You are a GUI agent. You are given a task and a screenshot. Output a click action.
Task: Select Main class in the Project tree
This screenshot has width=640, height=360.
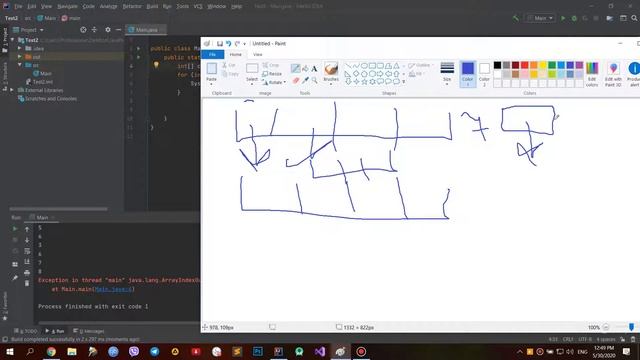point(42,73)
